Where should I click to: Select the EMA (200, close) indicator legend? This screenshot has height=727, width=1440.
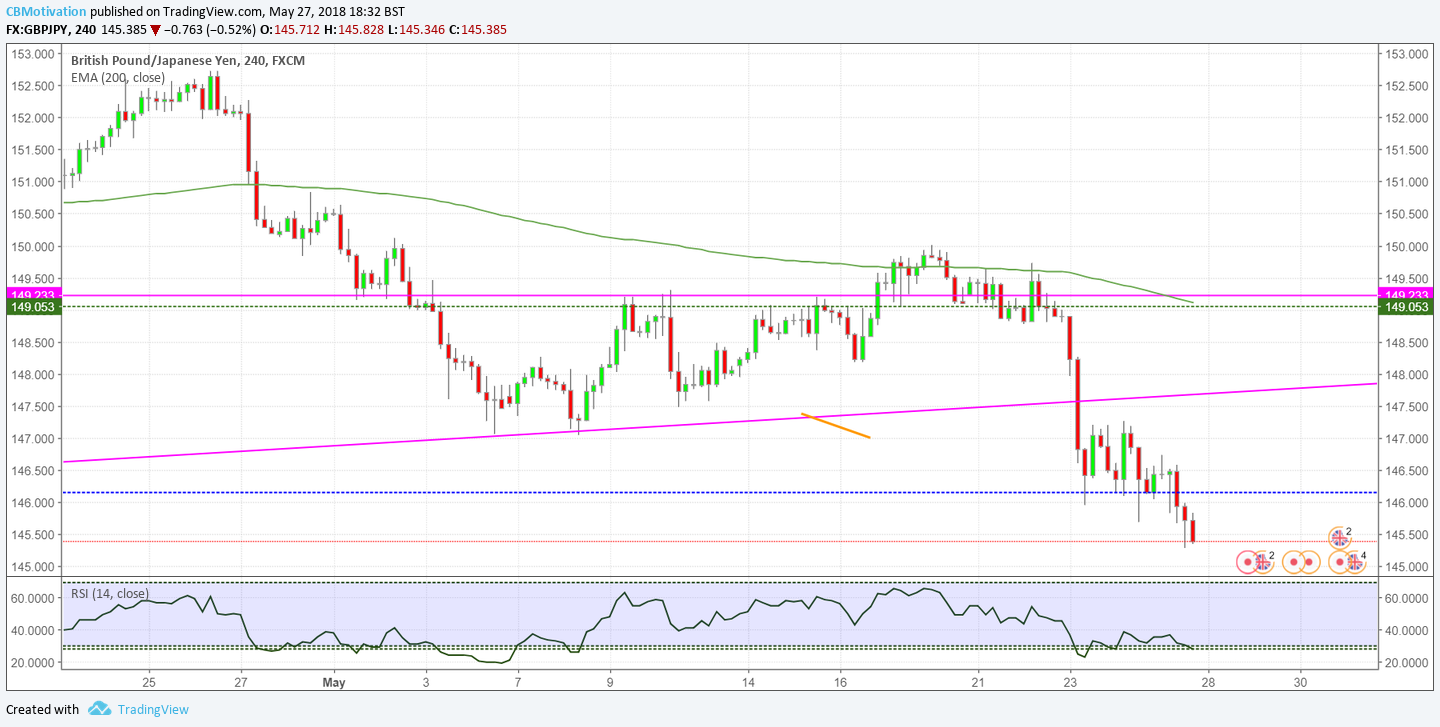pyautogui.click(x=118, y=77)
